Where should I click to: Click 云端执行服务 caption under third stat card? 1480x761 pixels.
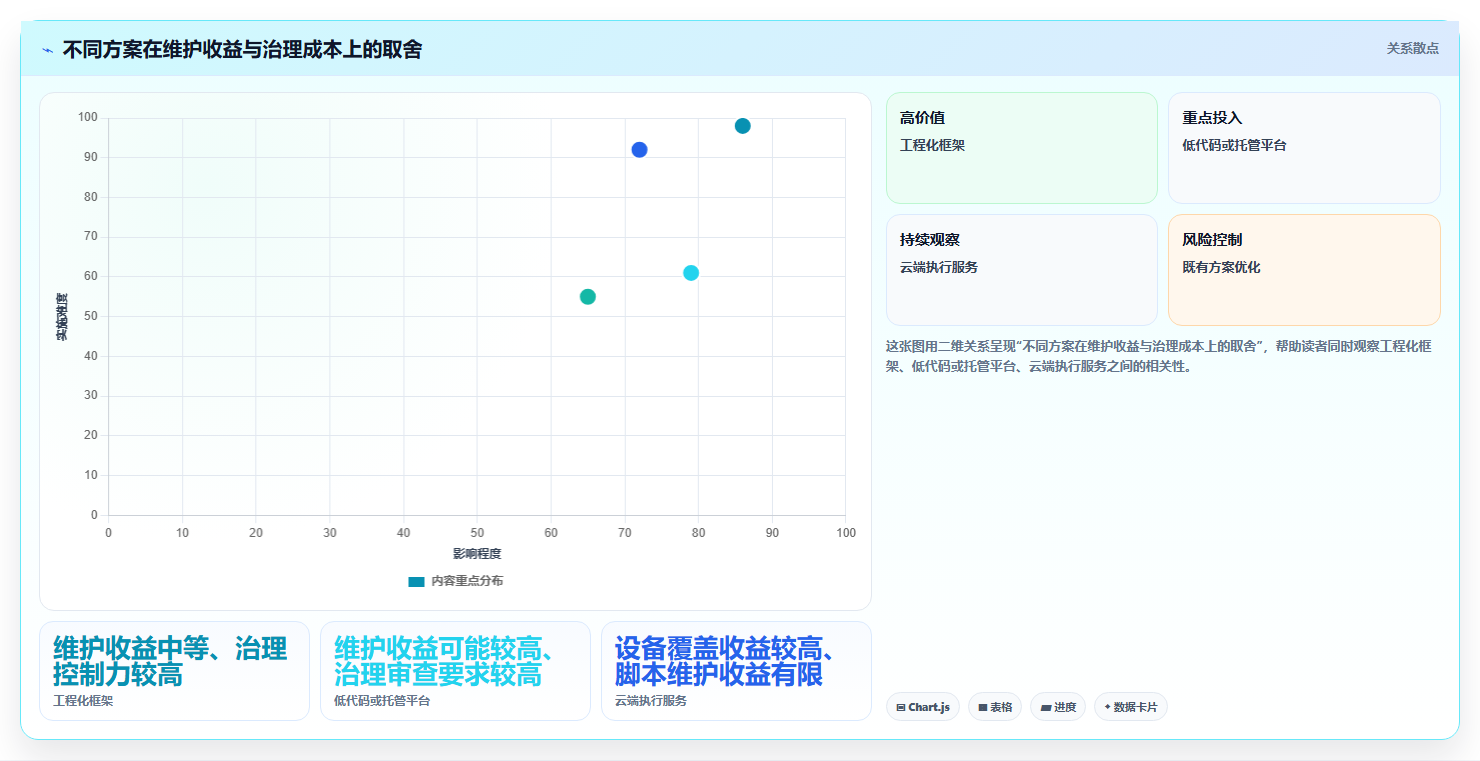[x=651, y=701]
